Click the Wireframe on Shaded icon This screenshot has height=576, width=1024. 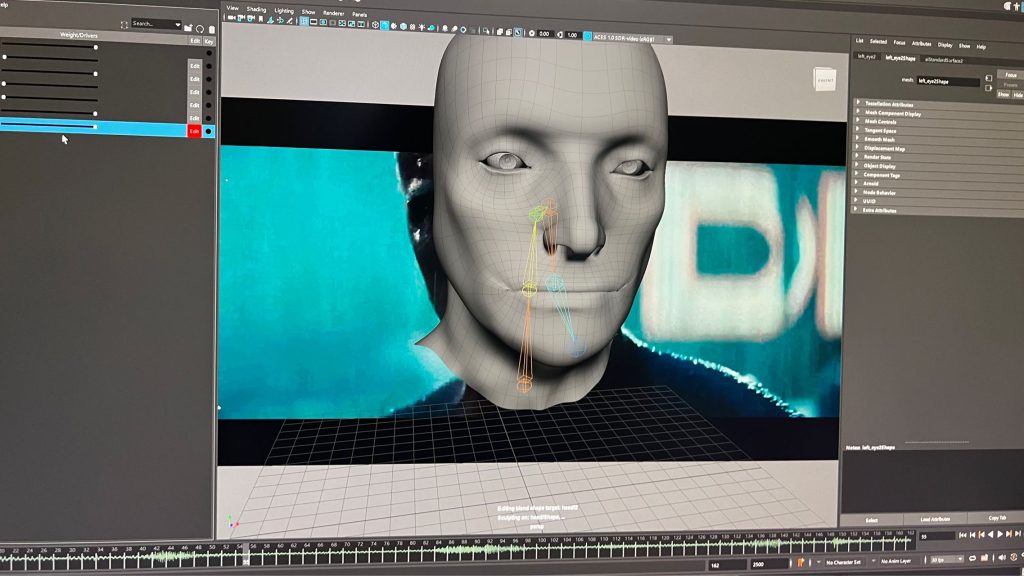click(403, 26)
